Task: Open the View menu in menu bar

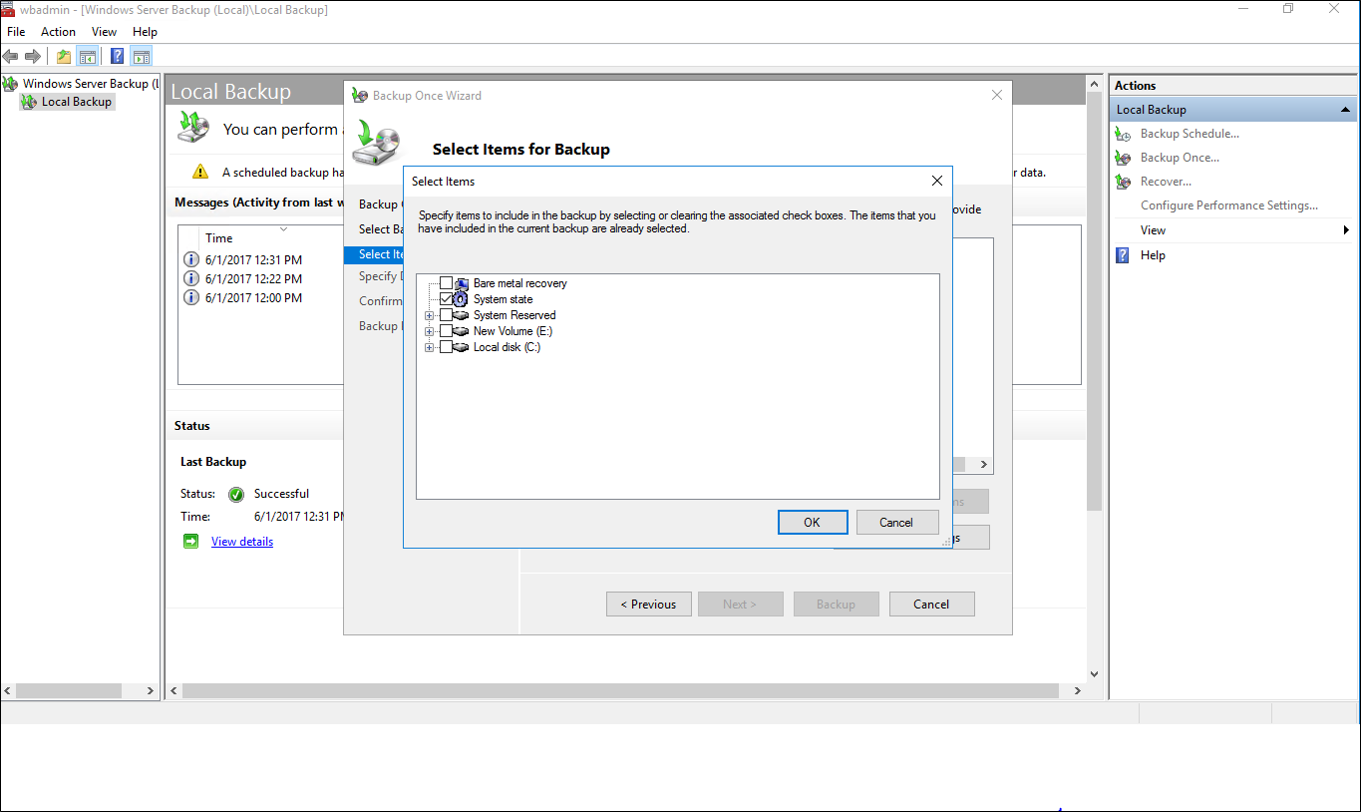Action: tap(104, 32)
